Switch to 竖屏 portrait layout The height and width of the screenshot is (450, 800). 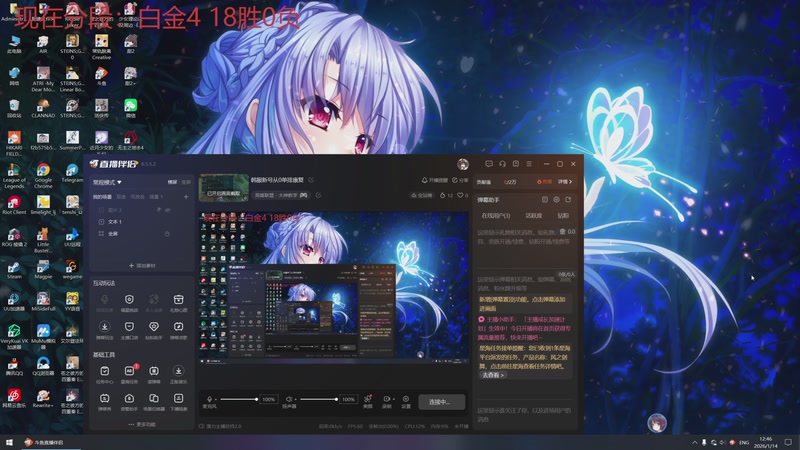(186, 182)
